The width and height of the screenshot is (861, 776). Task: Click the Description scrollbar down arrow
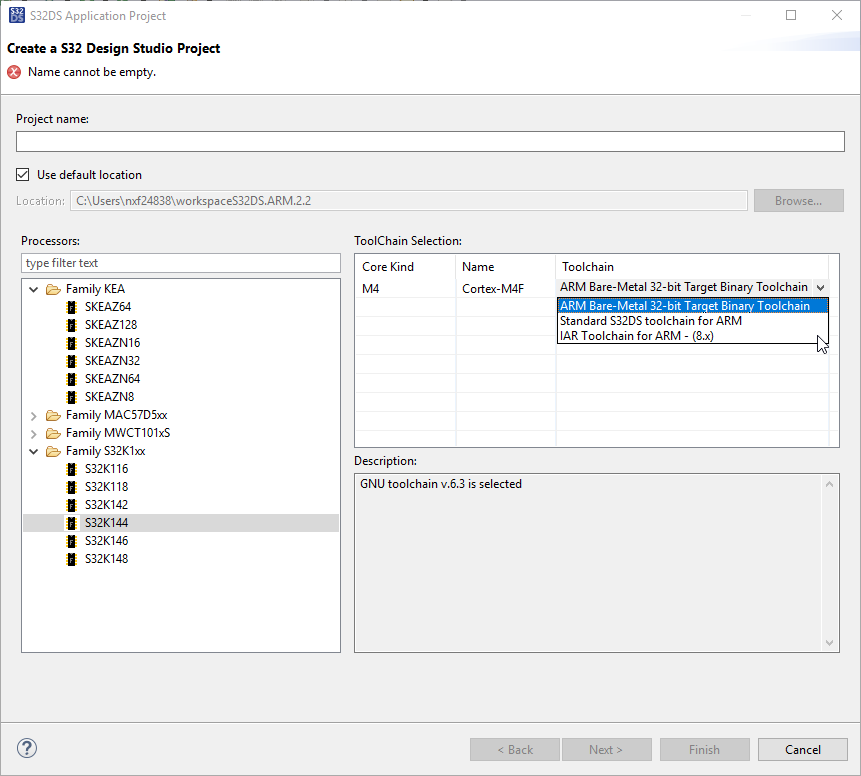tap(829, 643)
